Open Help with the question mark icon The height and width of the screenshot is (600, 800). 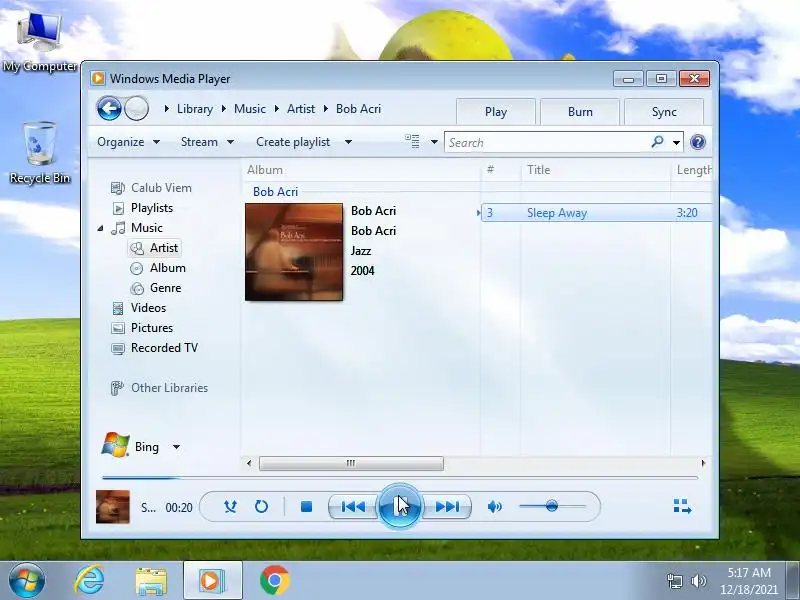point(697,142)
